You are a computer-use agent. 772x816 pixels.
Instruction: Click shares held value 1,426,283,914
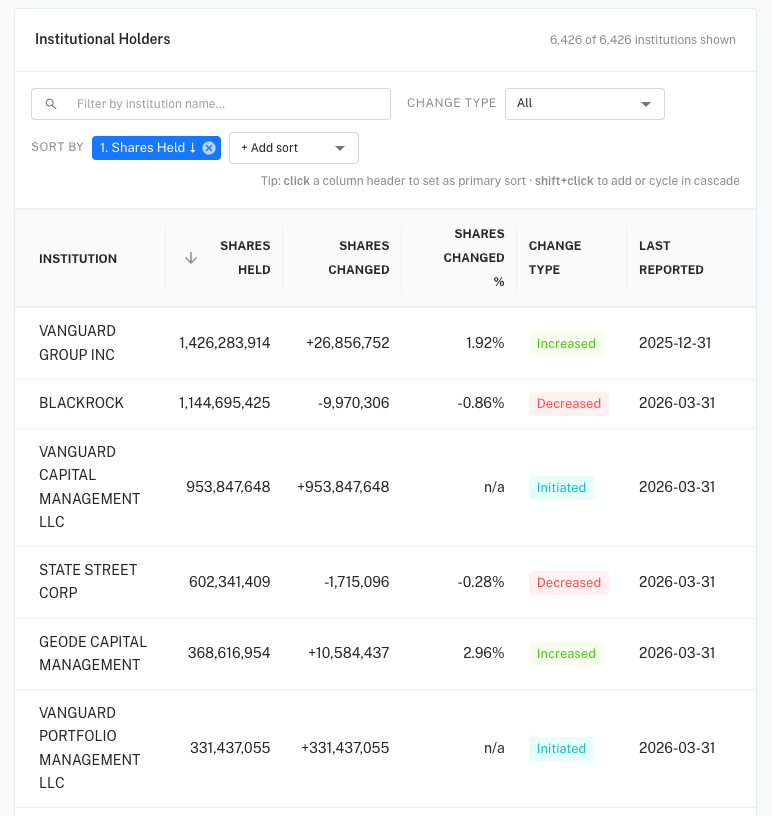tap(224, 343)
